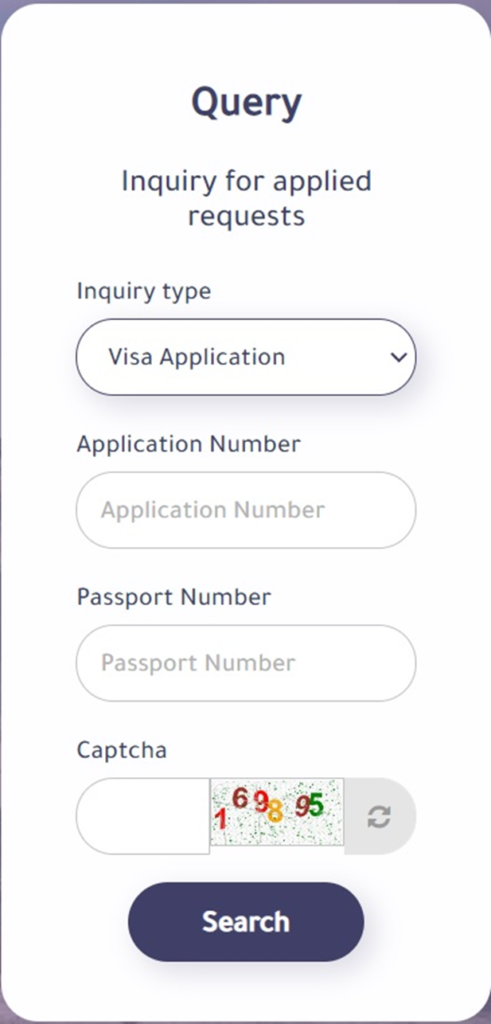The height and width of the screenshot is (1024, 491).
Task: Click the "Inquiry for applied requests" subtitle
Action: click(x=246, y=198)
